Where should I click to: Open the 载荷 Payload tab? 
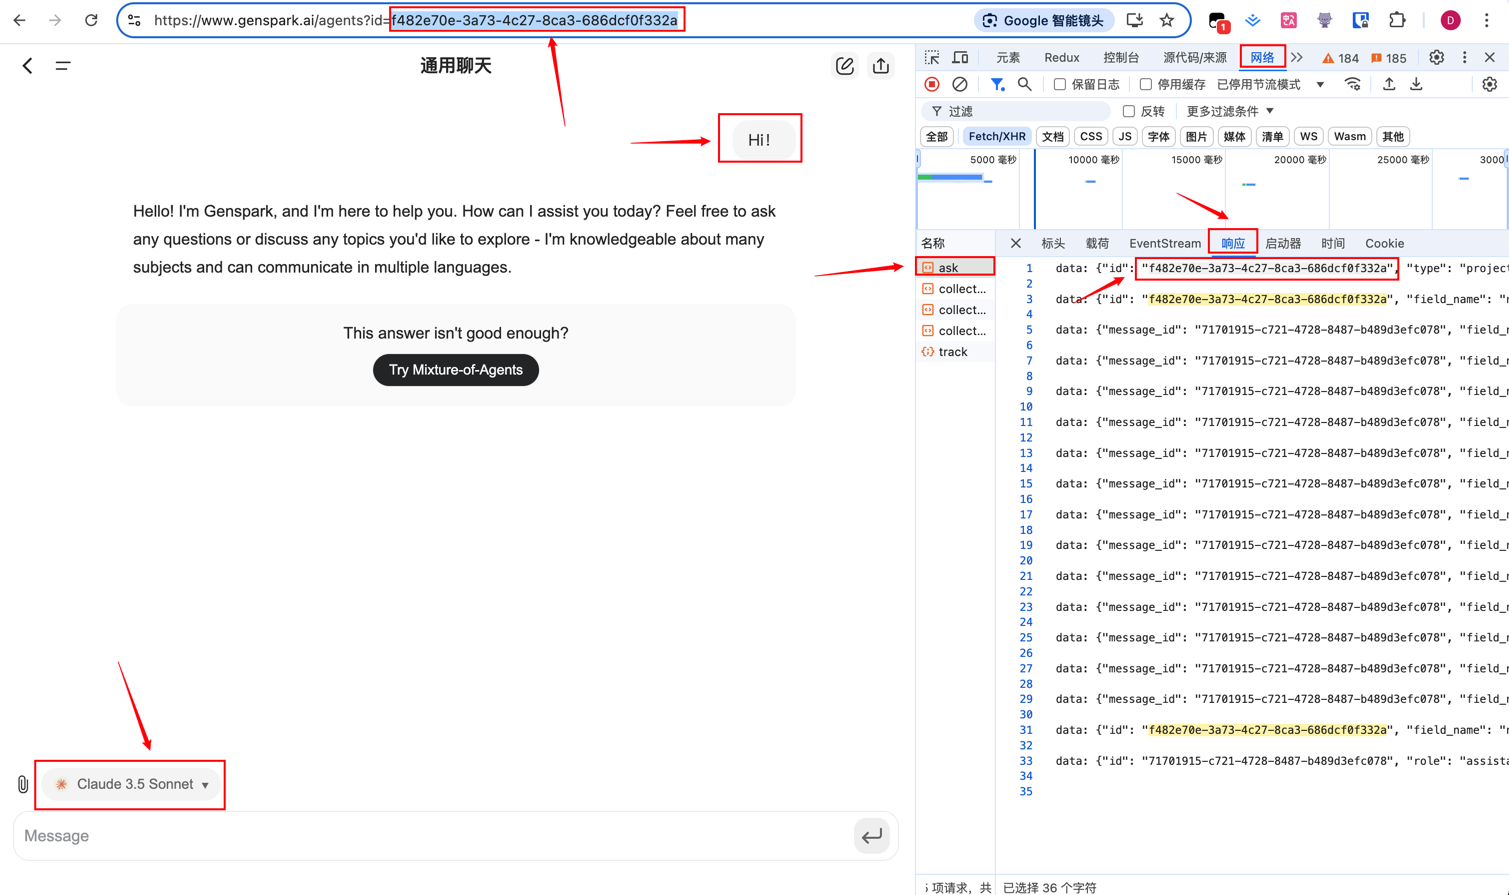1097,244
